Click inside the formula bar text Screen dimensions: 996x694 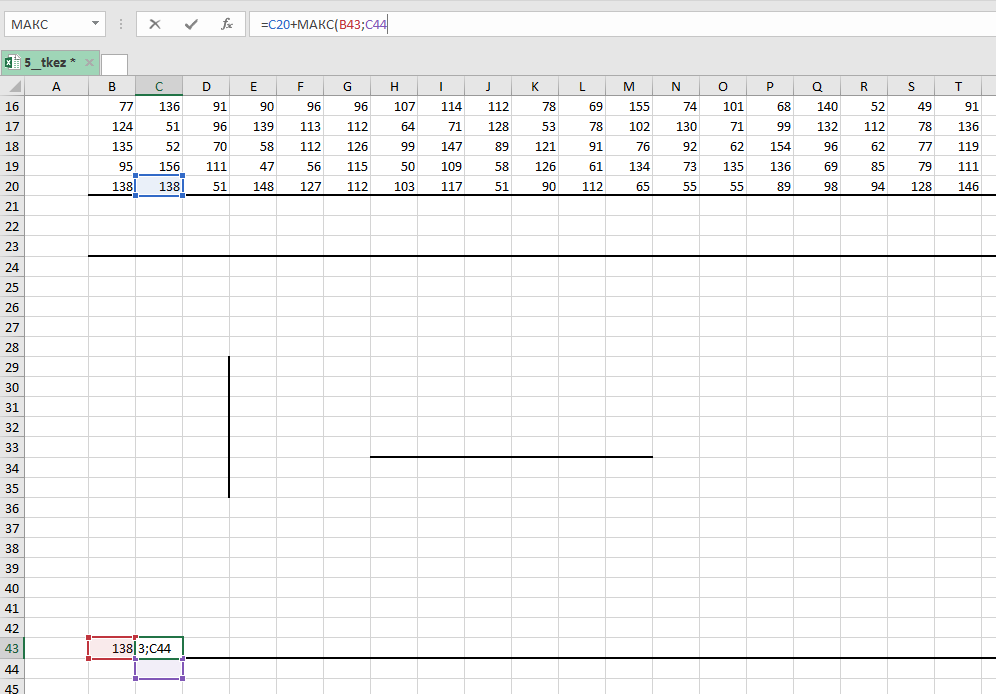[x=600, y=24]
